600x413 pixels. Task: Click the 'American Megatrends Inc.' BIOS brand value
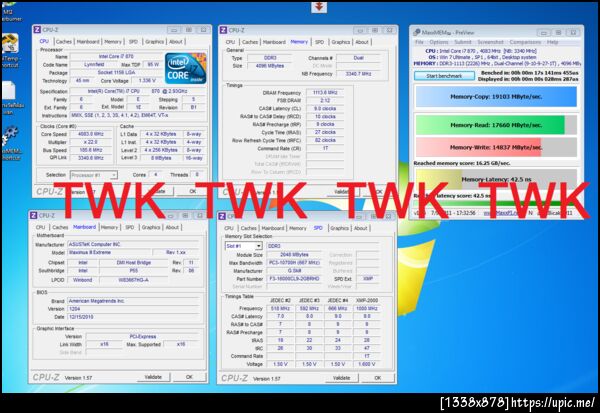tap(133, 301)
